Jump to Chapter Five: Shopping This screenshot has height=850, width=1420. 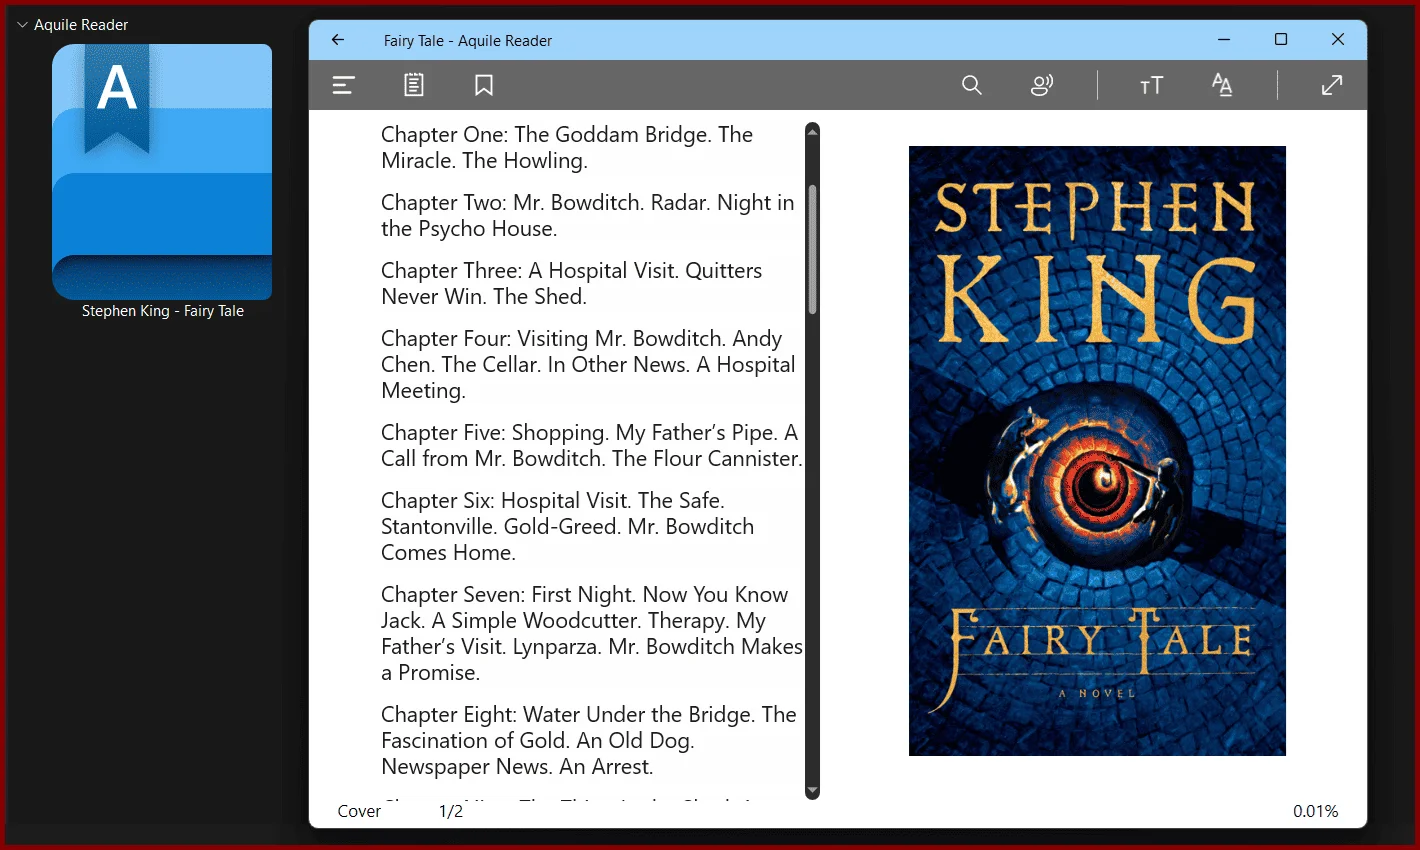coord(592,446)
